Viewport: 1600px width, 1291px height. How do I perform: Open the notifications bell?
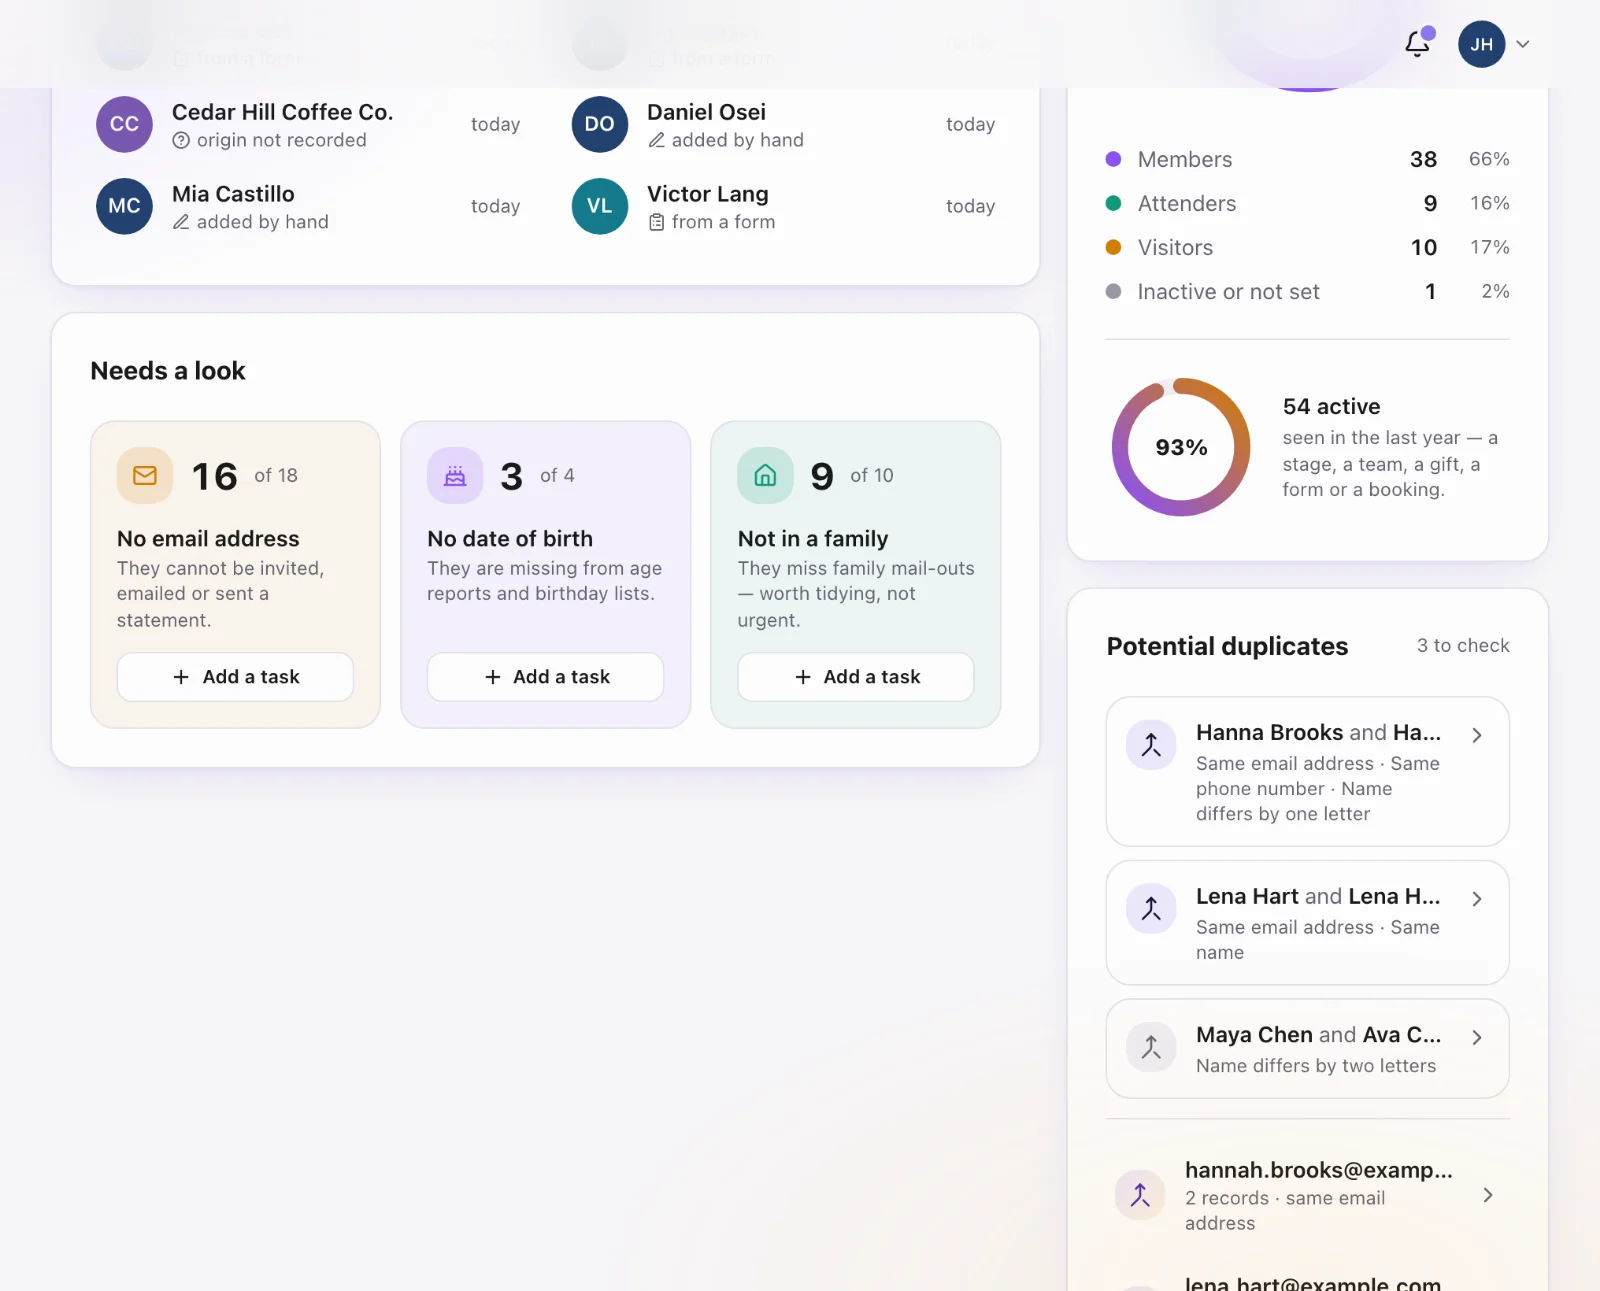click(x=1417, y=44)
